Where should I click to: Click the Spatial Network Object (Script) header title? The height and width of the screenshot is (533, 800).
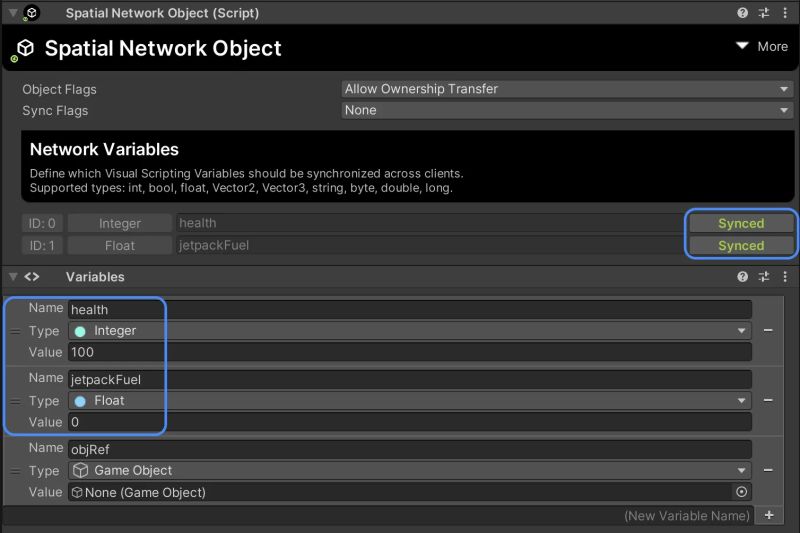coord(162,13)
